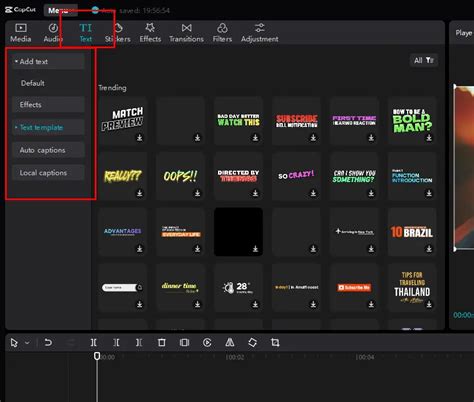The width and height of the screenshot is (474, 402).
Task: Open Auto captions option
Action: 48,150
